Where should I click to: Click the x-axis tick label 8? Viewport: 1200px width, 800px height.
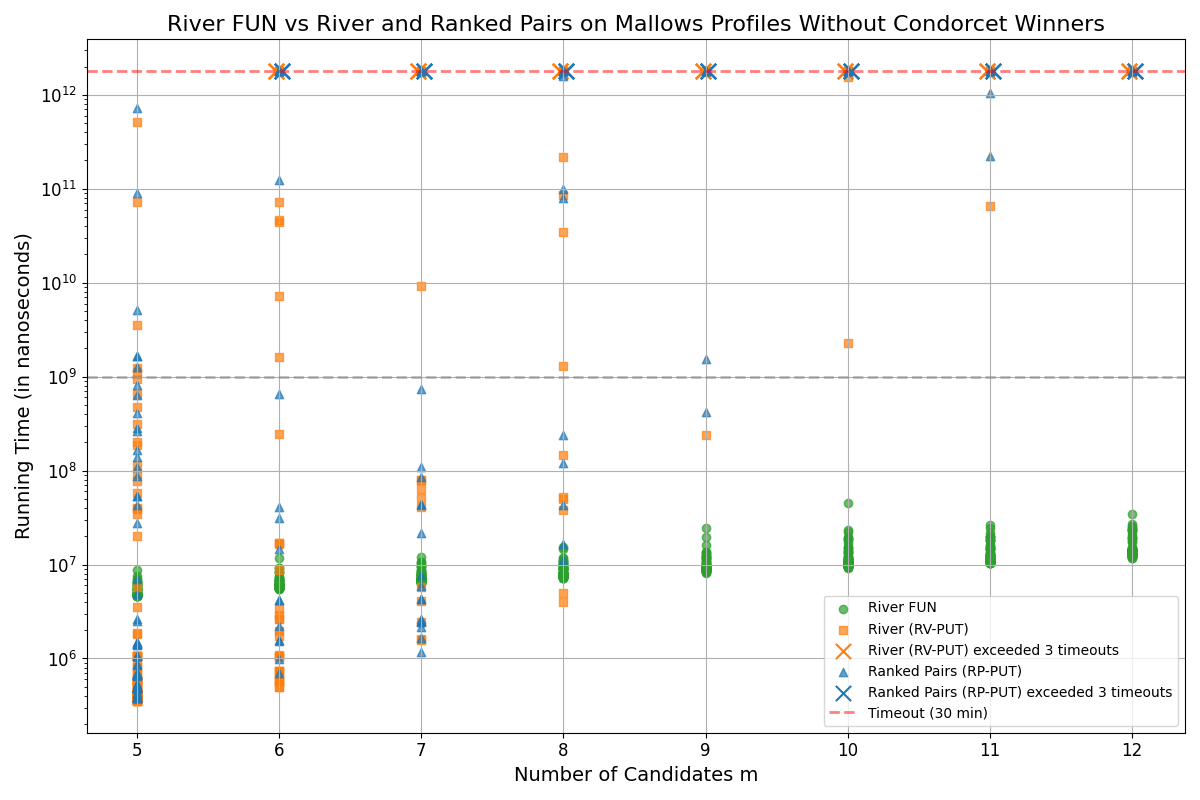click(x=563, y=749)
